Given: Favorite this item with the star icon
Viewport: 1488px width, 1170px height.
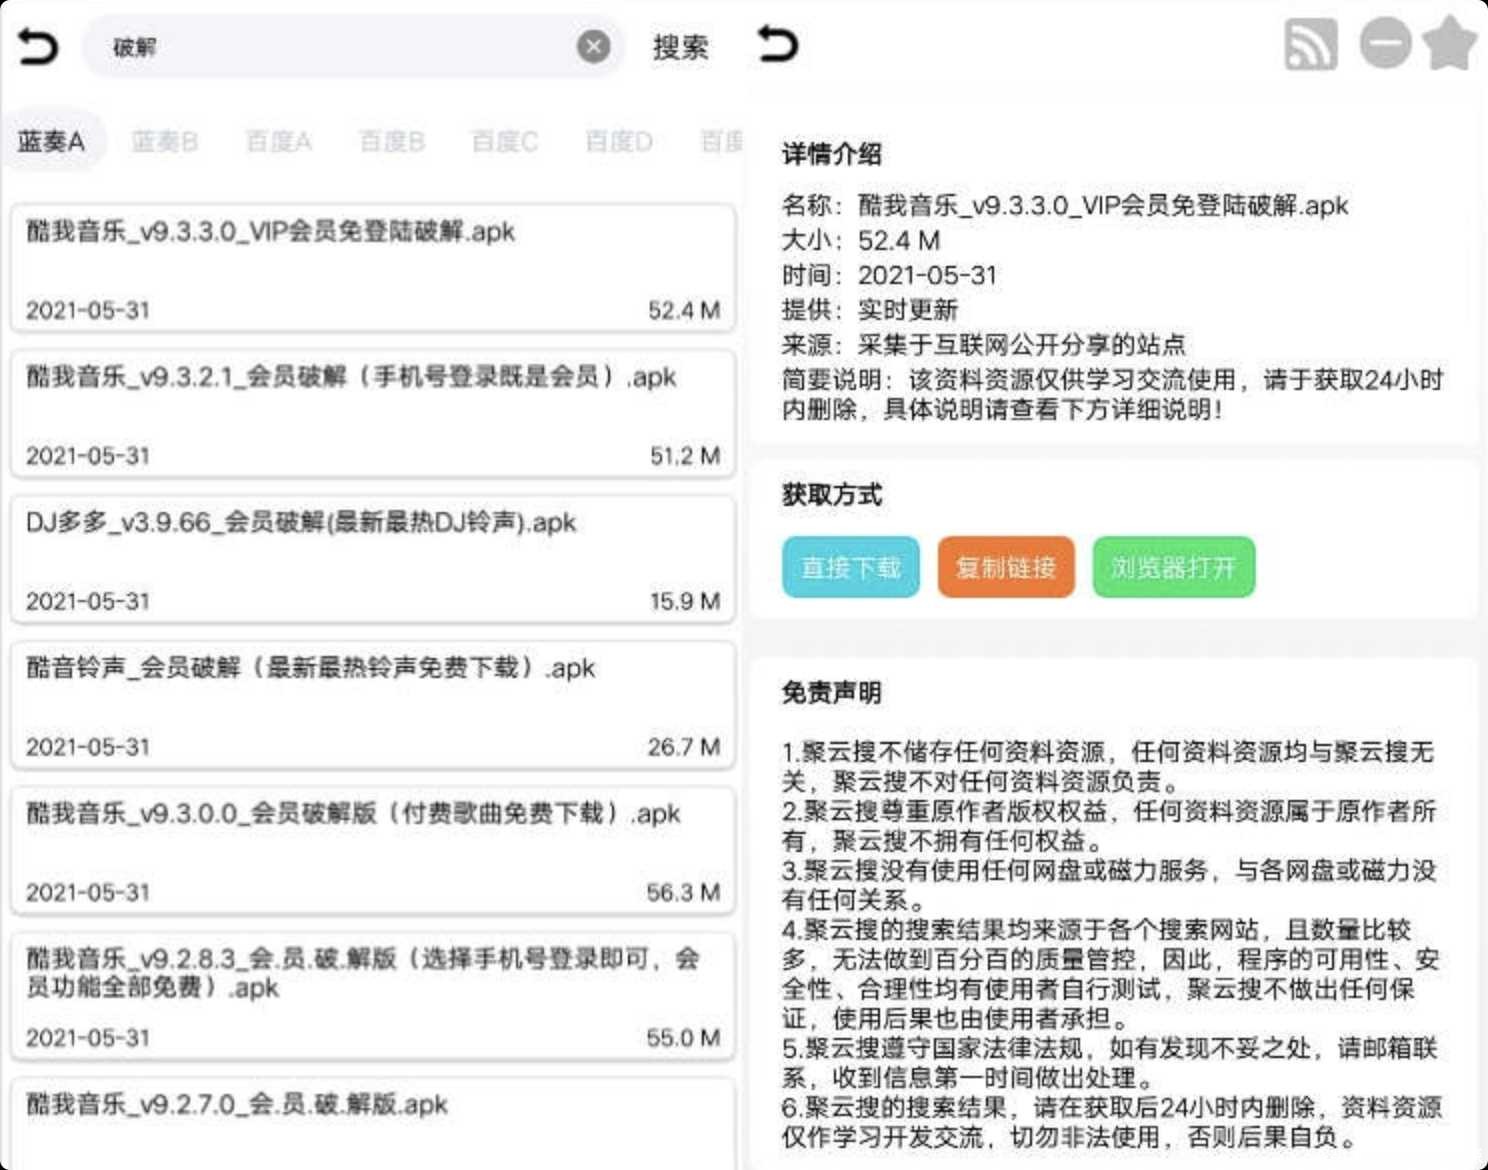Looking at the screenshot, I should coord(1450,44).
